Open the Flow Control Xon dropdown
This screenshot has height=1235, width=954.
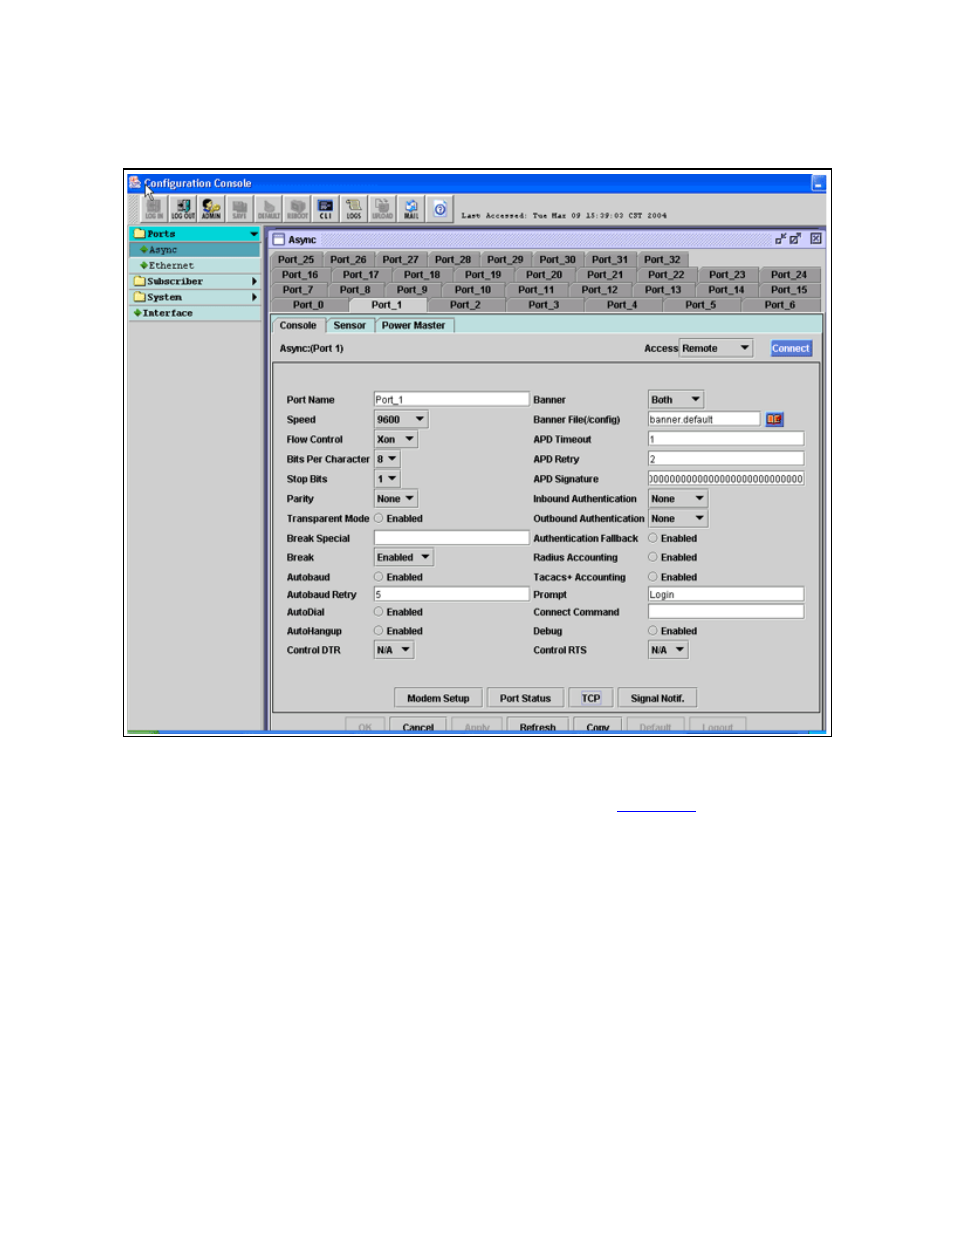point(396,439)
